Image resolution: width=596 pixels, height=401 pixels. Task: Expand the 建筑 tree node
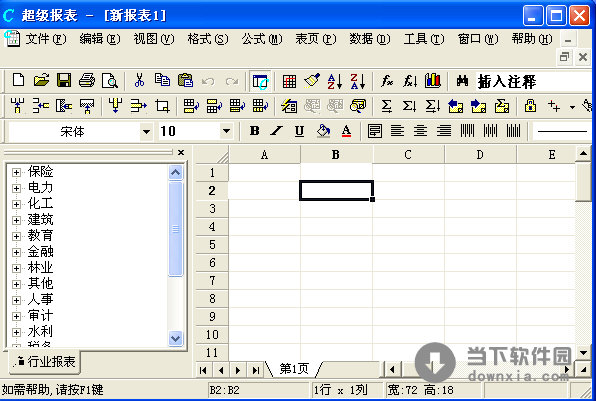(x=16, y=220)
